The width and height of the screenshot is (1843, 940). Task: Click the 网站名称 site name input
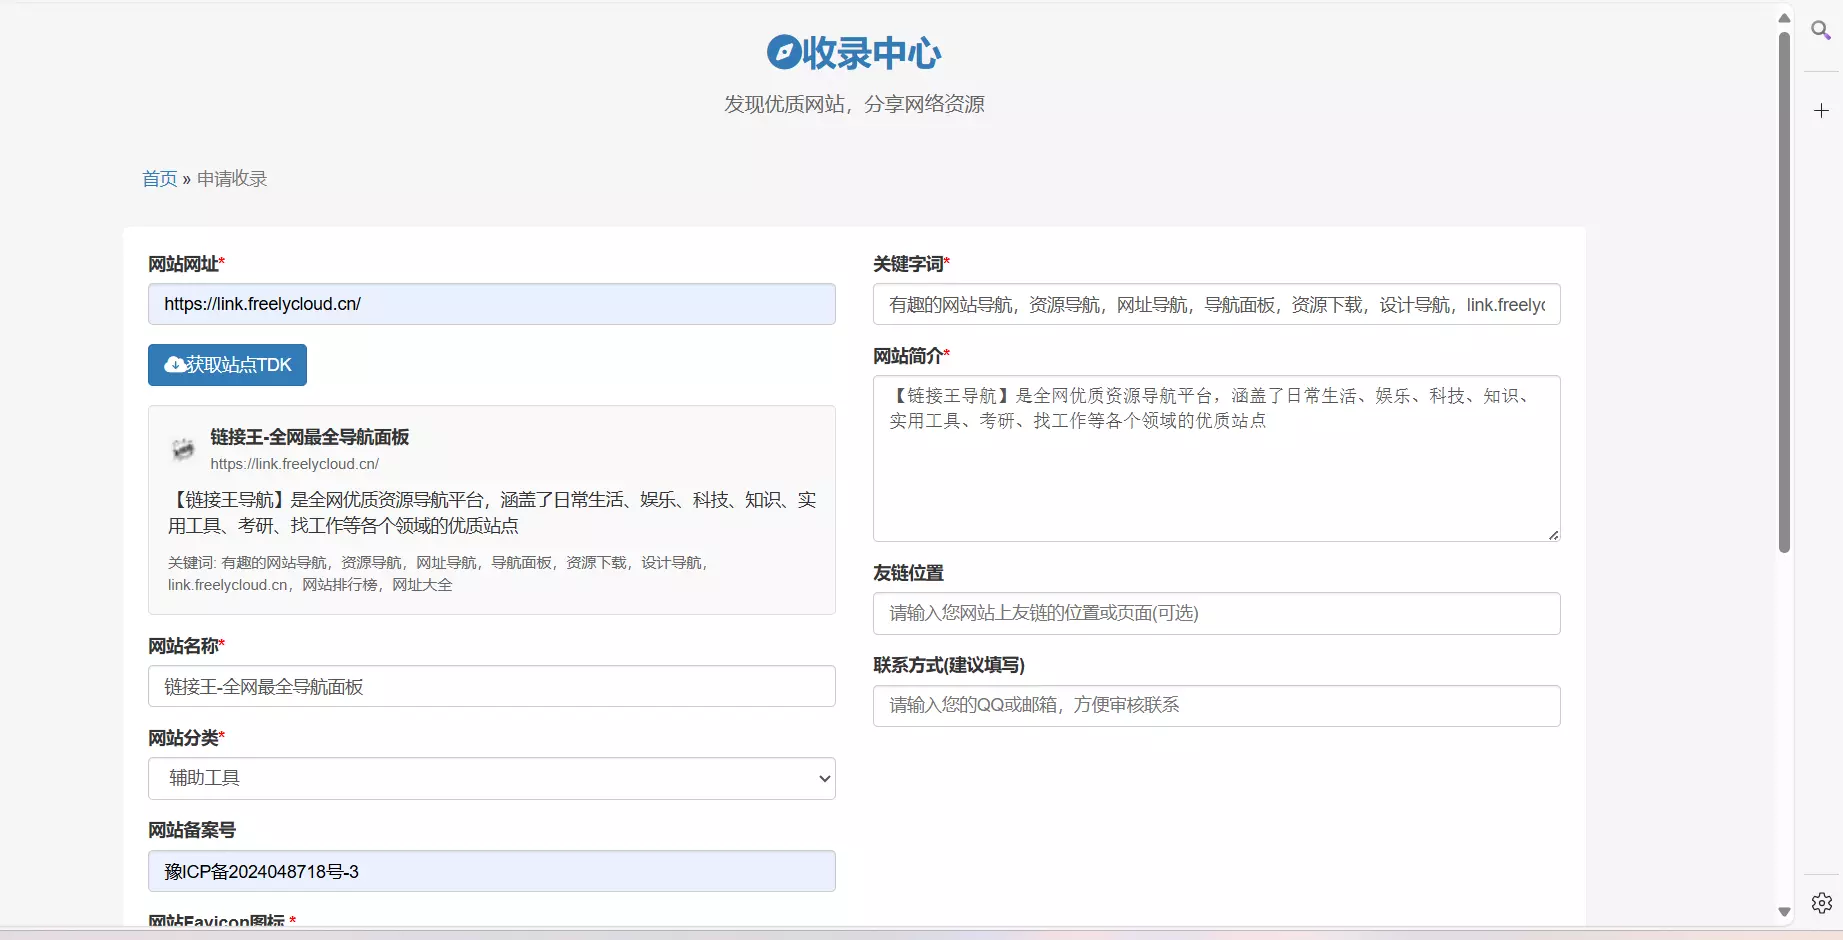click(491, 686)
